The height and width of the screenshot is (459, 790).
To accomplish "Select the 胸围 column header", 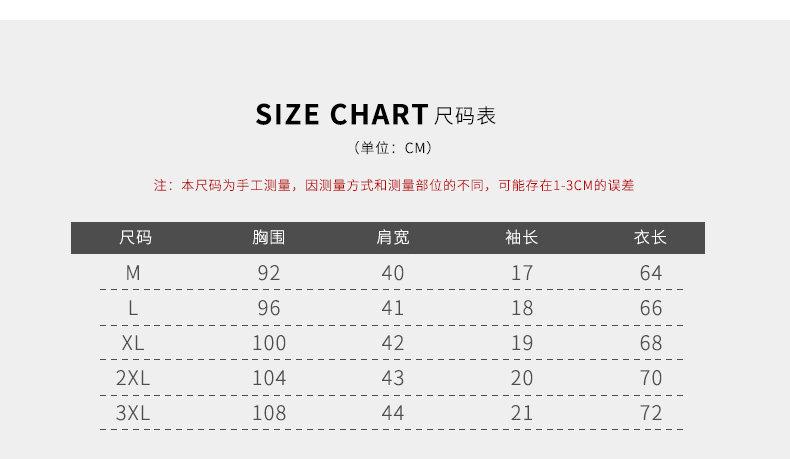I will tap(269, 238).
